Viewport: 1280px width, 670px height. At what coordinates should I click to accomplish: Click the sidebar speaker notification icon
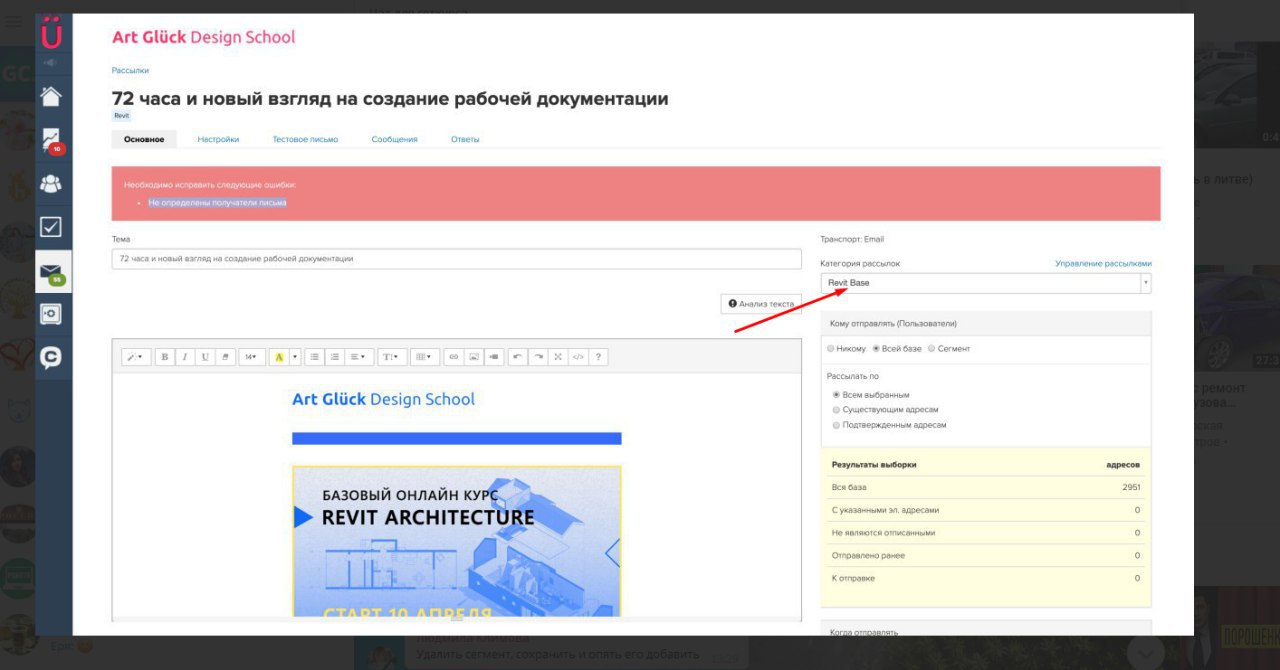pos(51,63)
